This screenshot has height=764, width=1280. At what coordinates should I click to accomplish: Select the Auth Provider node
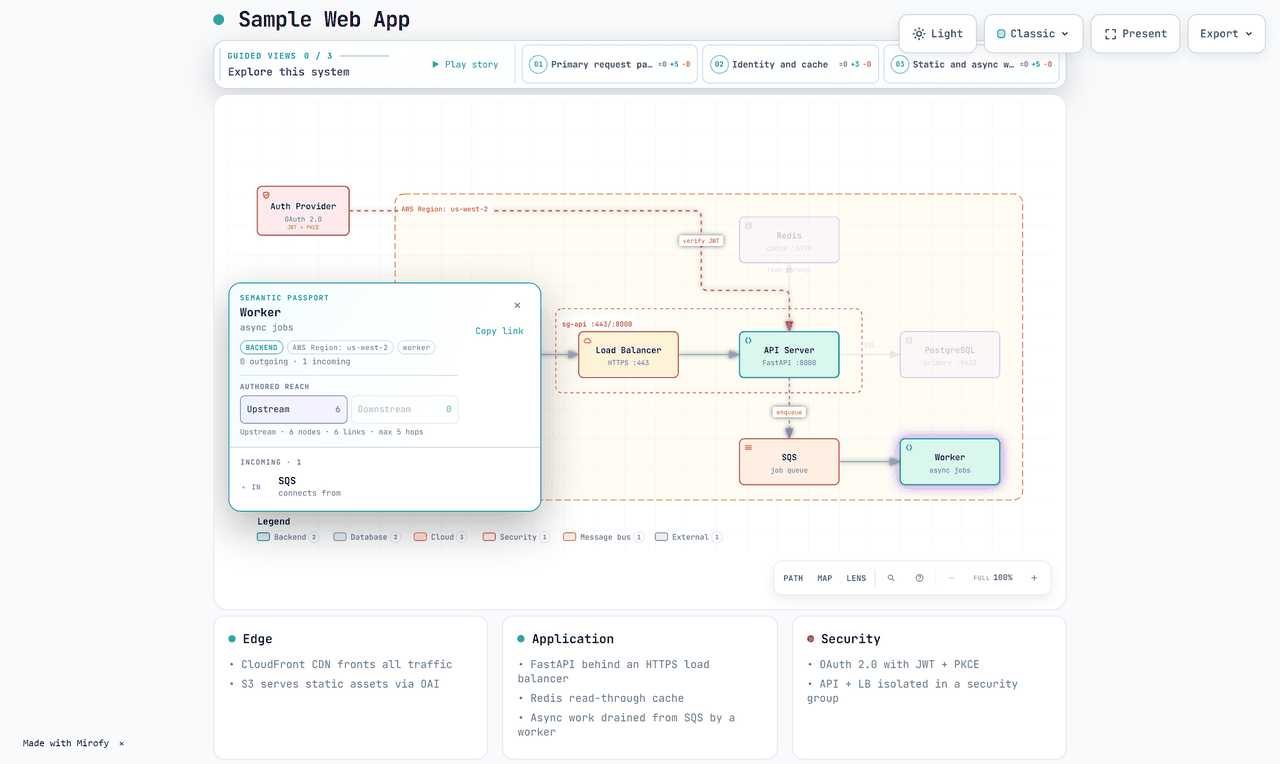click(x=303, y=210)
